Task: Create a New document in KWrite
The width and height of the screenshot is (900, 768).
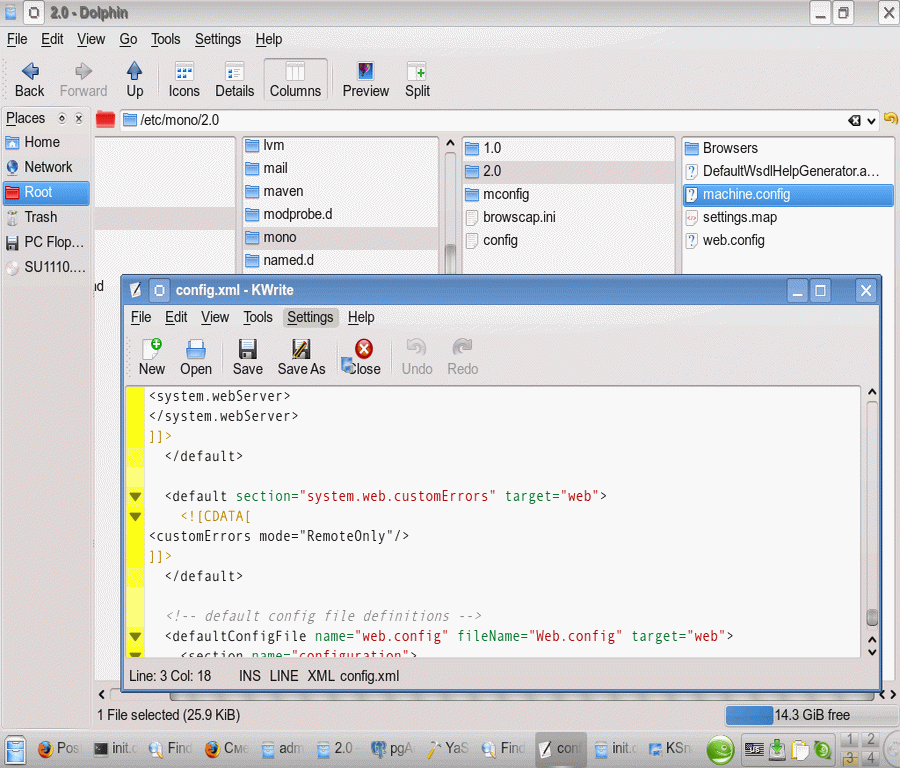Action: pos(152,358)
